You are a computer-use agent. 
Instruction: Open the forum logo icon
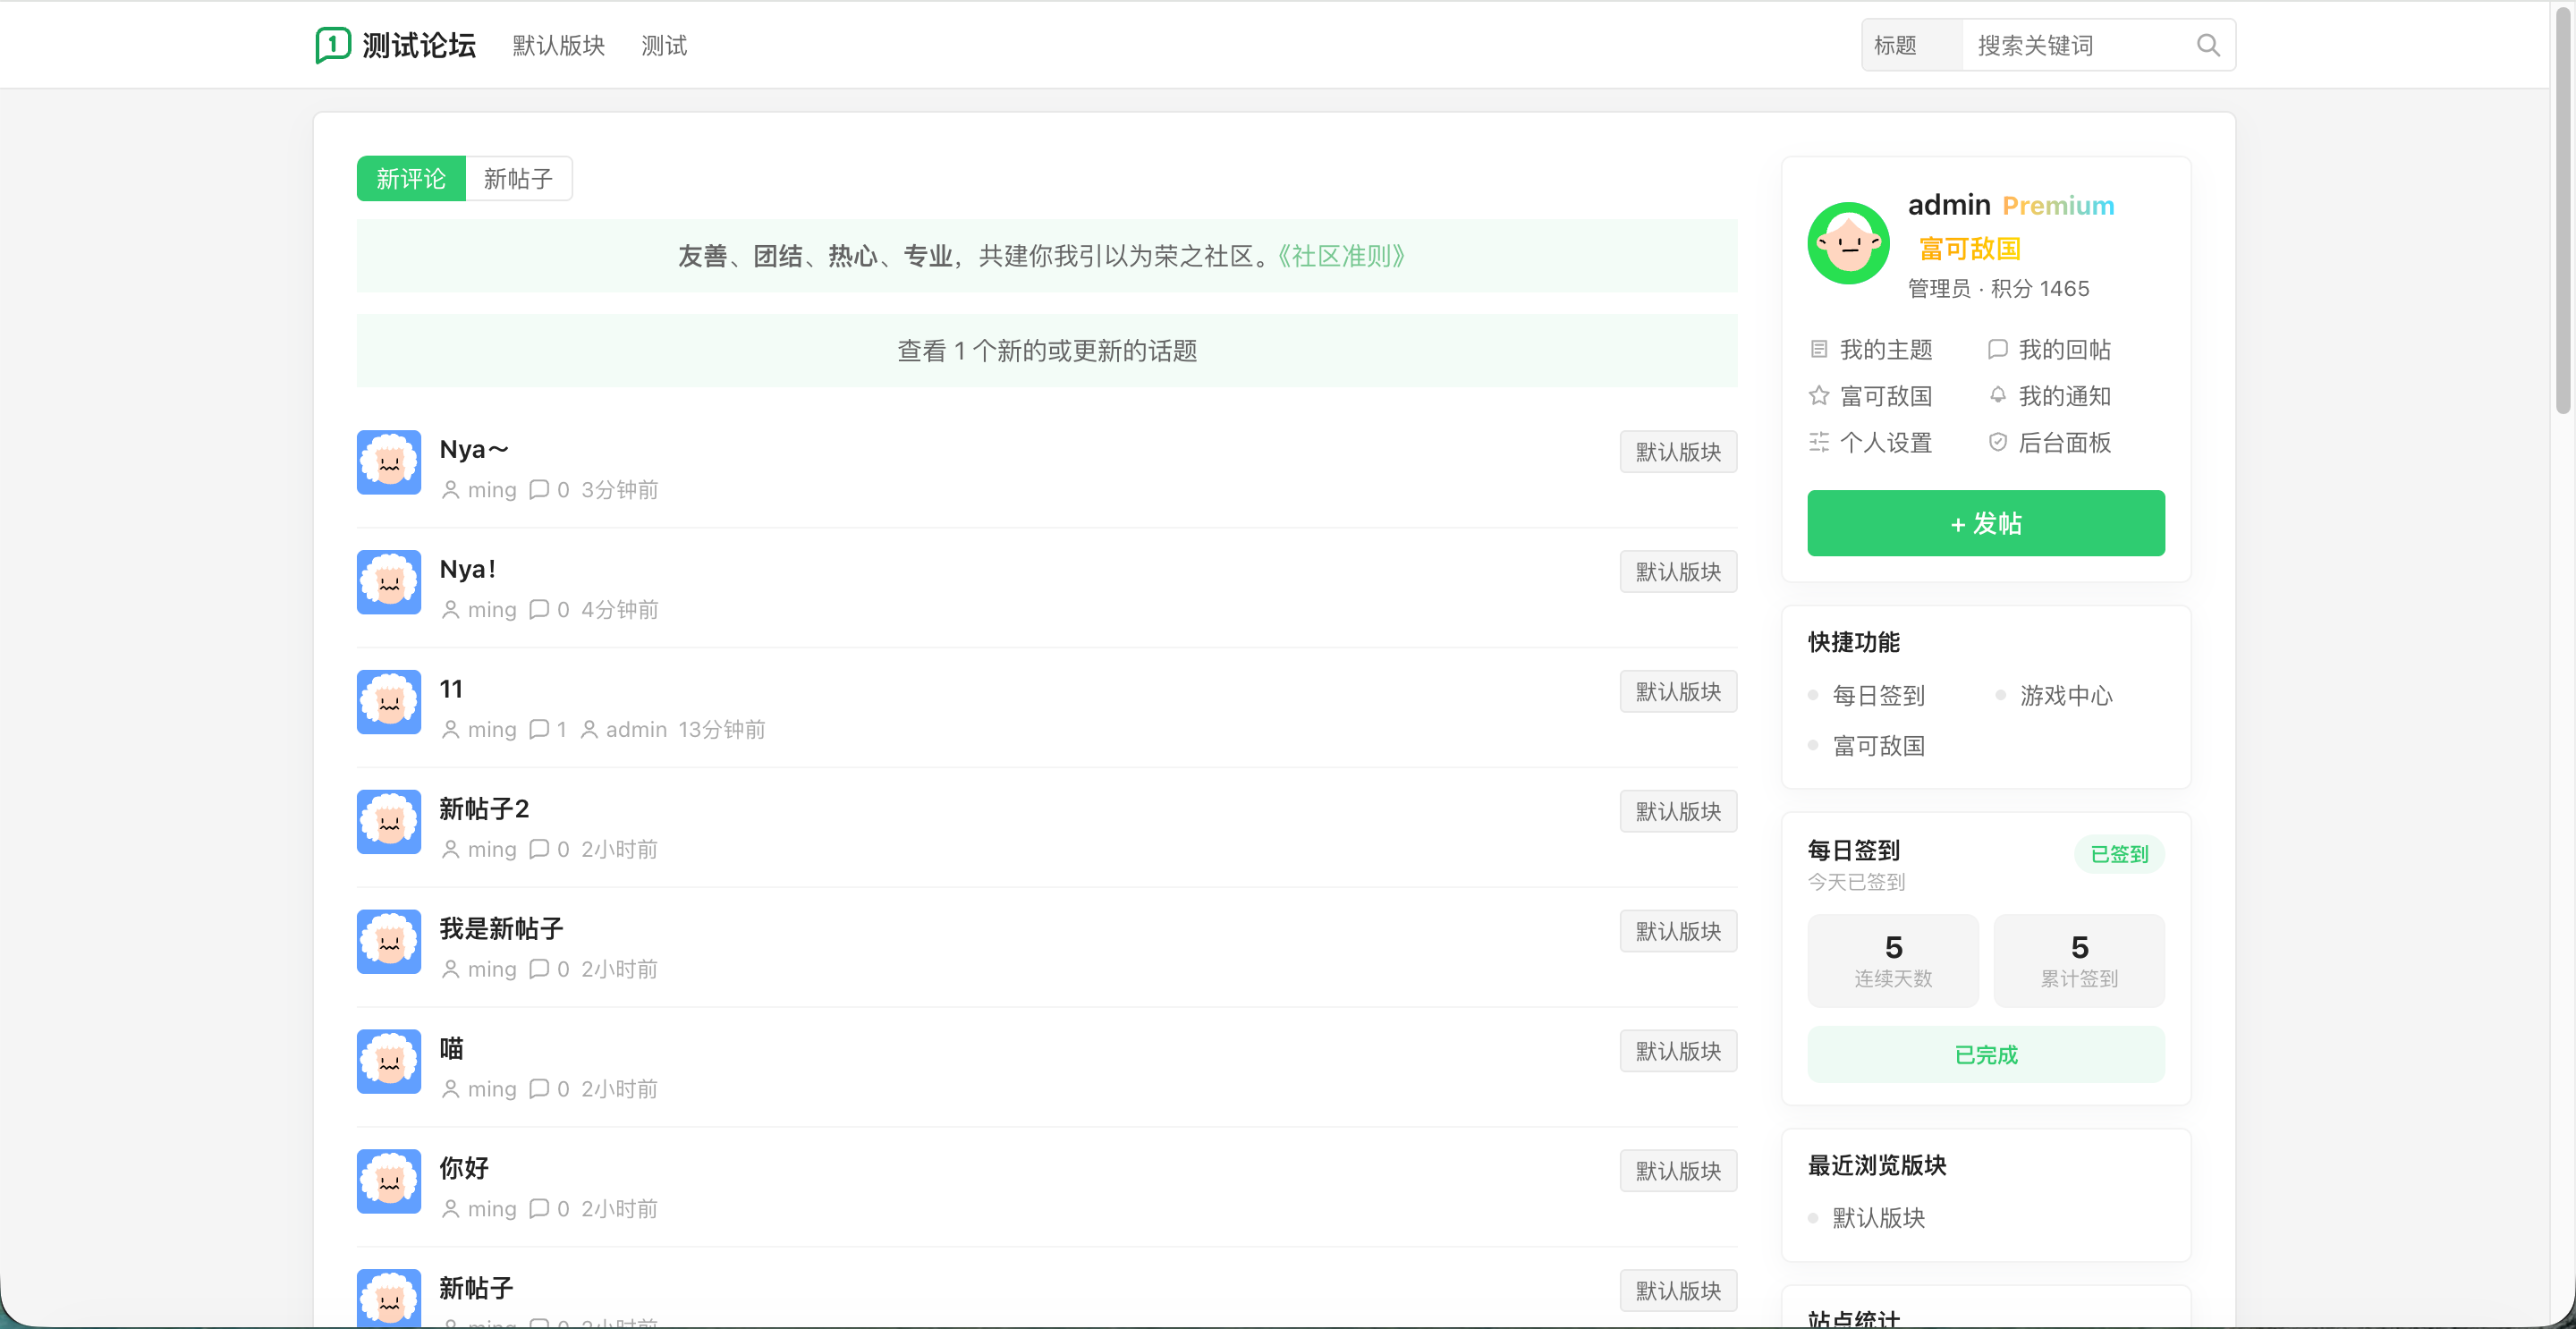pos(333,45)
